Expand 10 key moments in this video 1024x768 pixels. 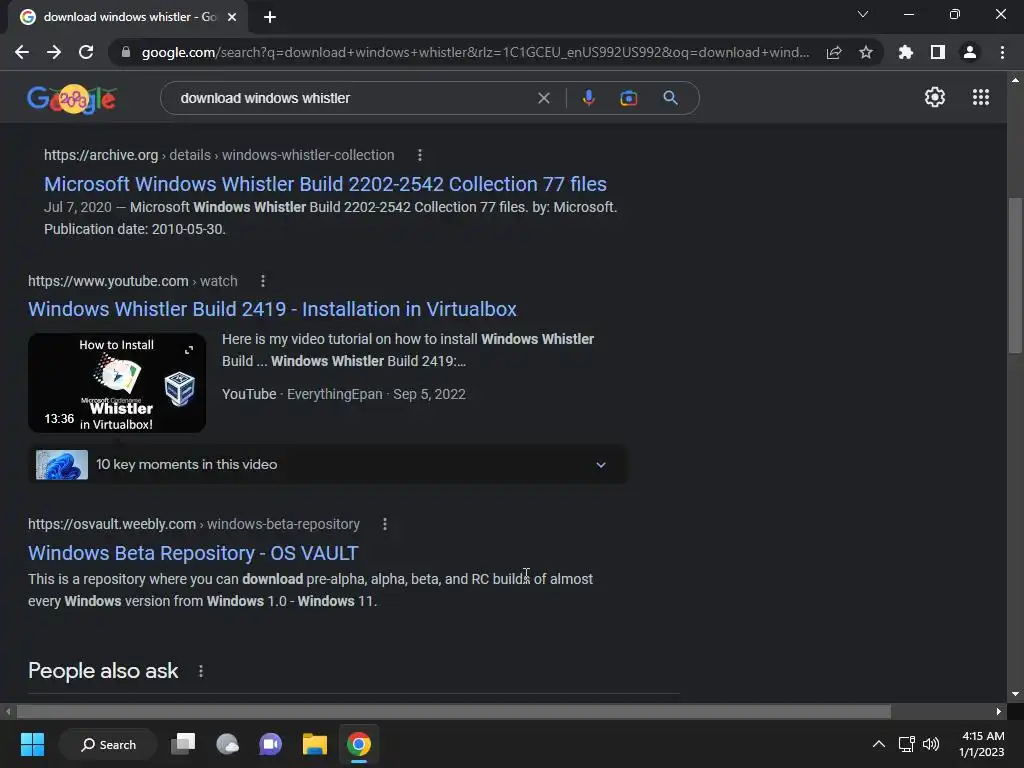327,464
